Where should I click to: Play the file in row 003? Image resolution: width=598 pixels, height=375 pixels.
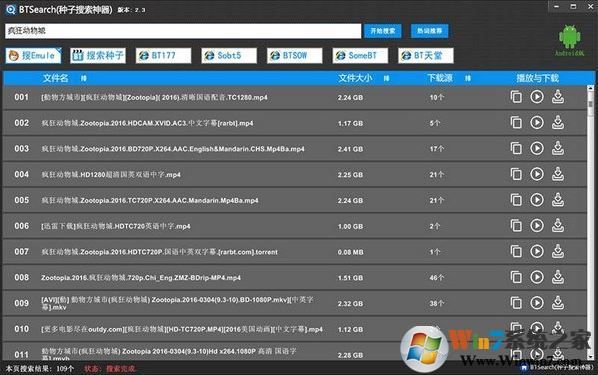(537, 148)
